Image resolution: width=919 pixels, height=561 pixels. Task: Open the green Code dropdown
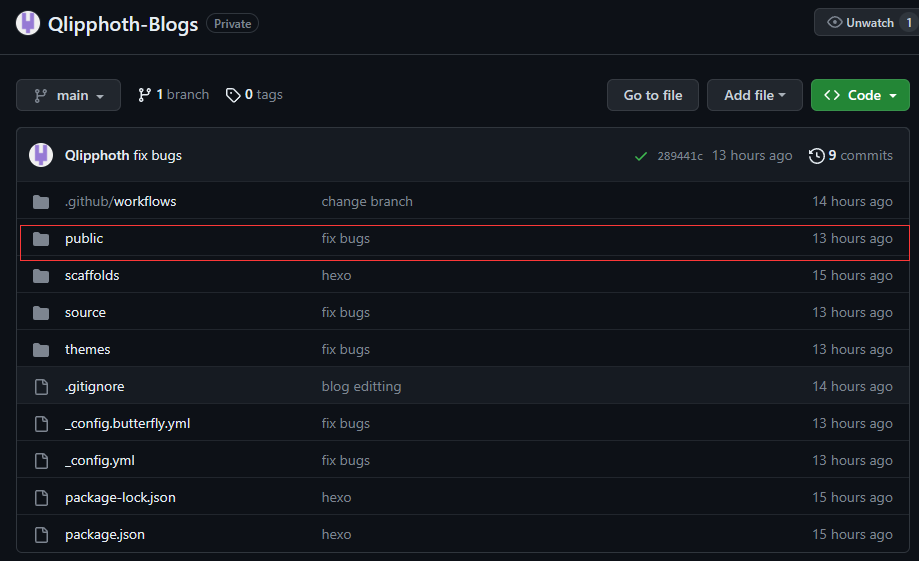(860, 95)
